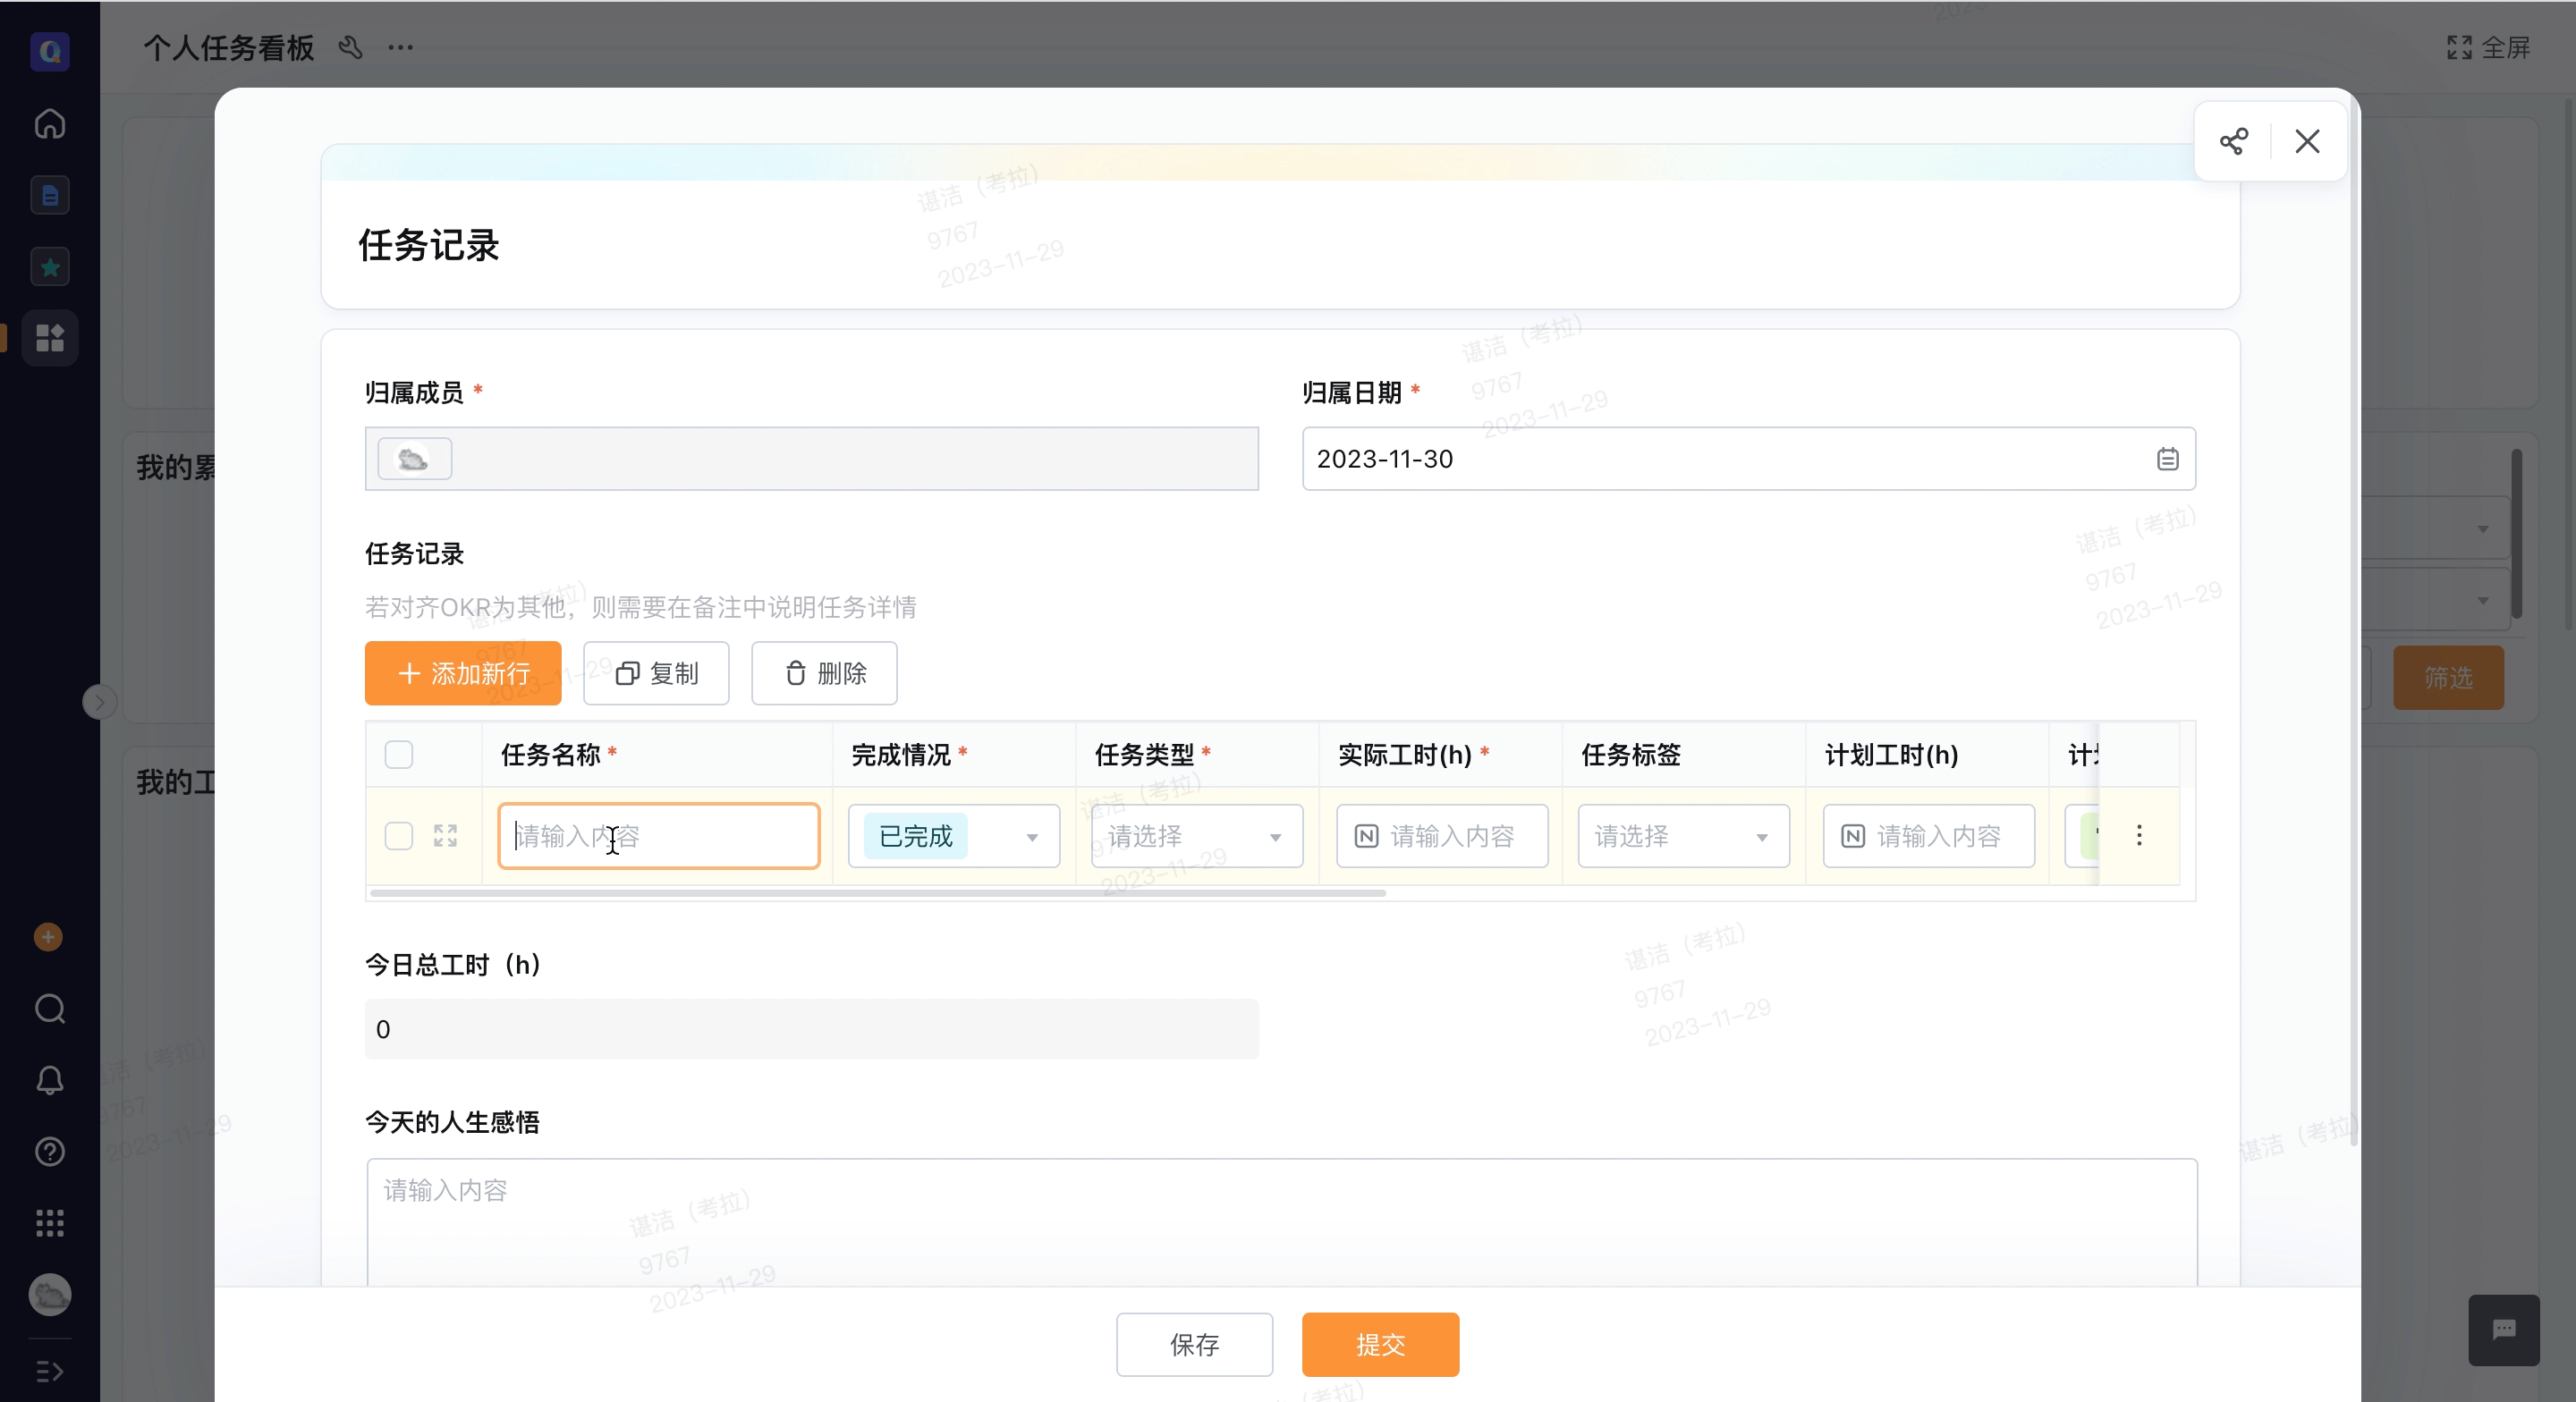Open the 完成情况 dropdown showing 已完成
The height and width of the screenshot is (1402, 2576).
954,836
